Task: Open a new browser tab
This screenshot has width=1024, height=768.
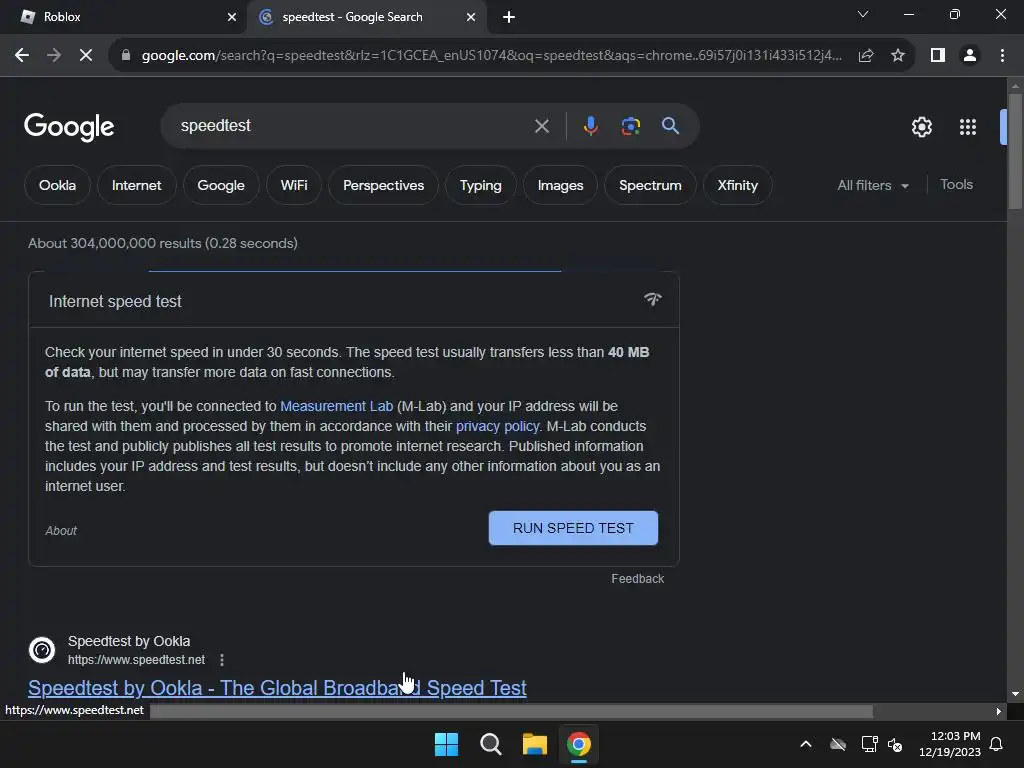Action: pos(509,17)
